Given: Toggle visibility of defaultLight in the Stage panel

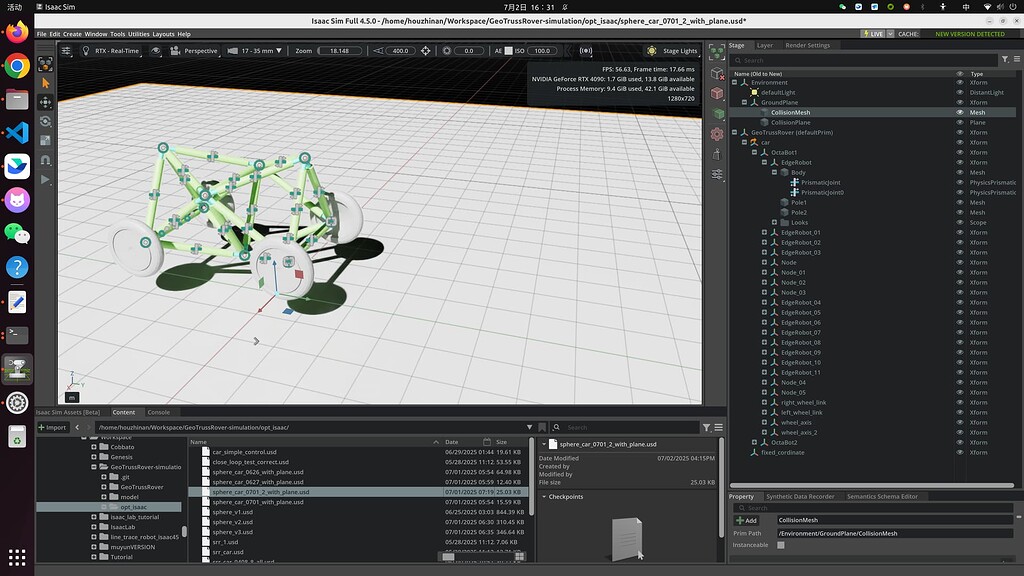Looking at the screenshot, I should (959, 92).
